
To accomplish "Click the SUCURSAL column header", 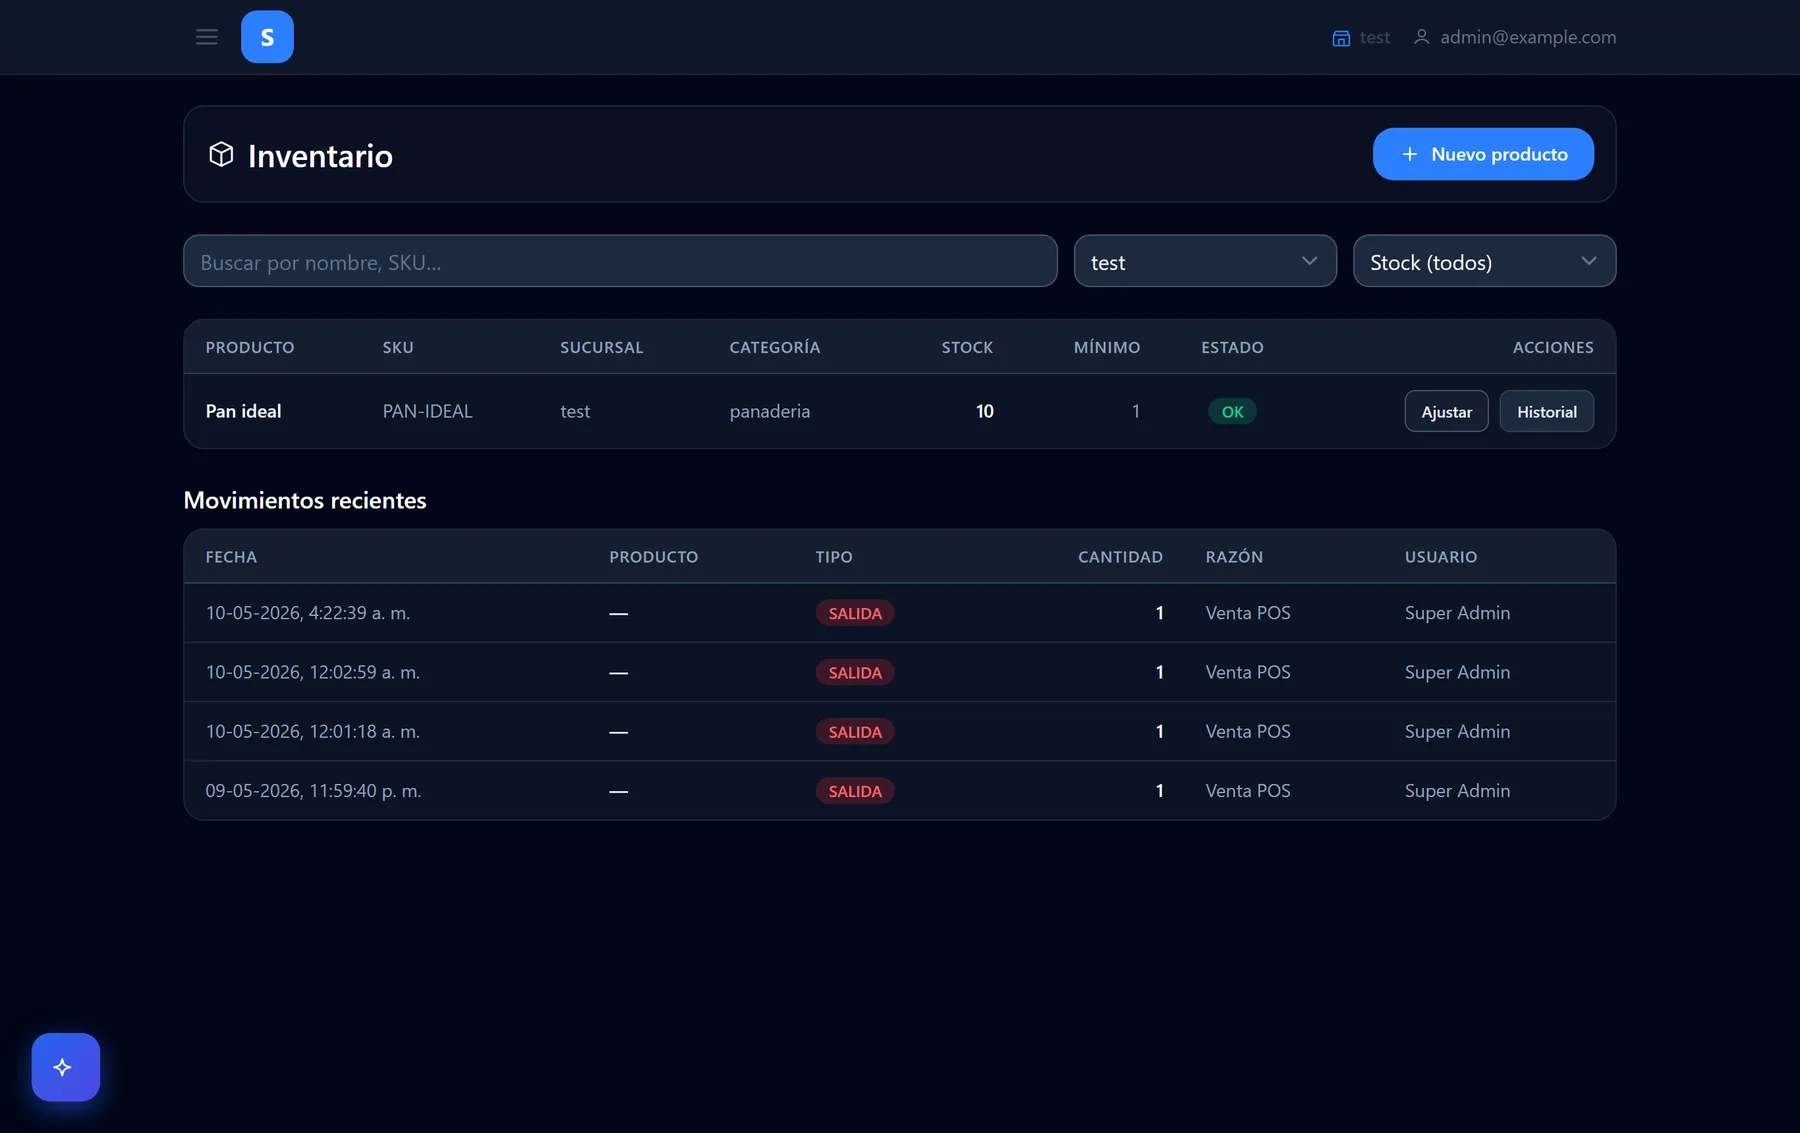I will pyautogui.click(x=602, y=347).
